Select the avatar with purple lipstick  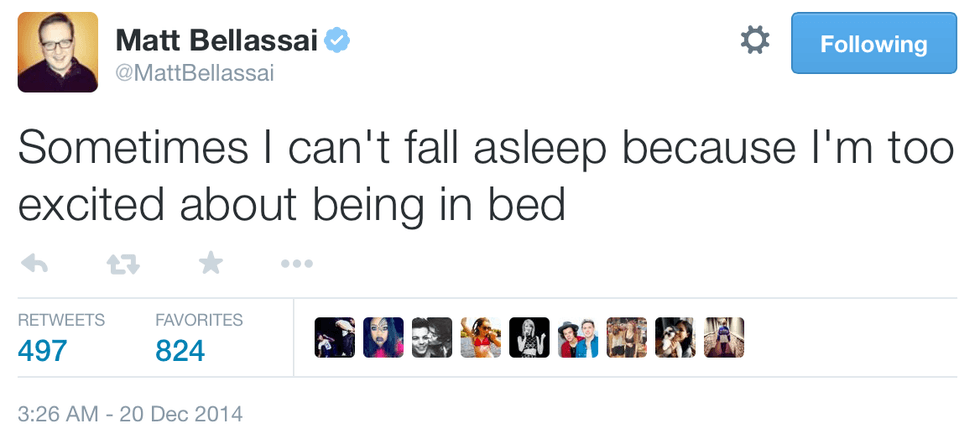(383, 338)
